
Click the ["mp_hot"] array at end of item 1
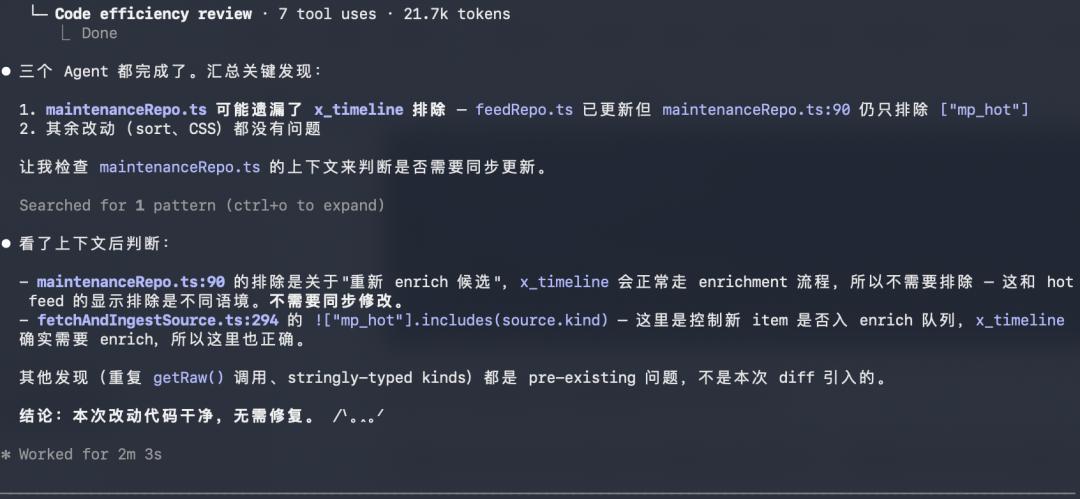pos(984,110)
